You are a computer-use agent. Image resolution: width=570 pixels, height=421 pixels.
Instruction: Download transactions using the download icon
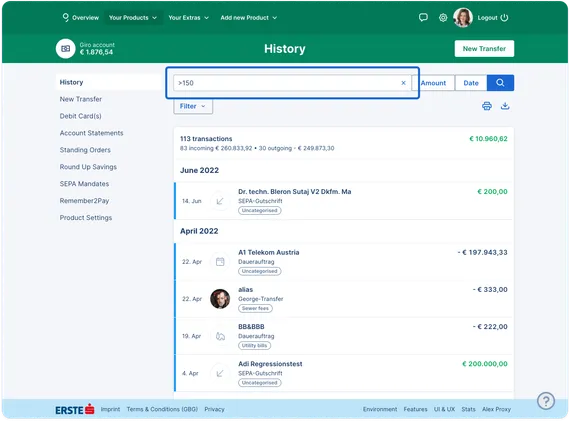pyautogui.click(x=505, y=106)
